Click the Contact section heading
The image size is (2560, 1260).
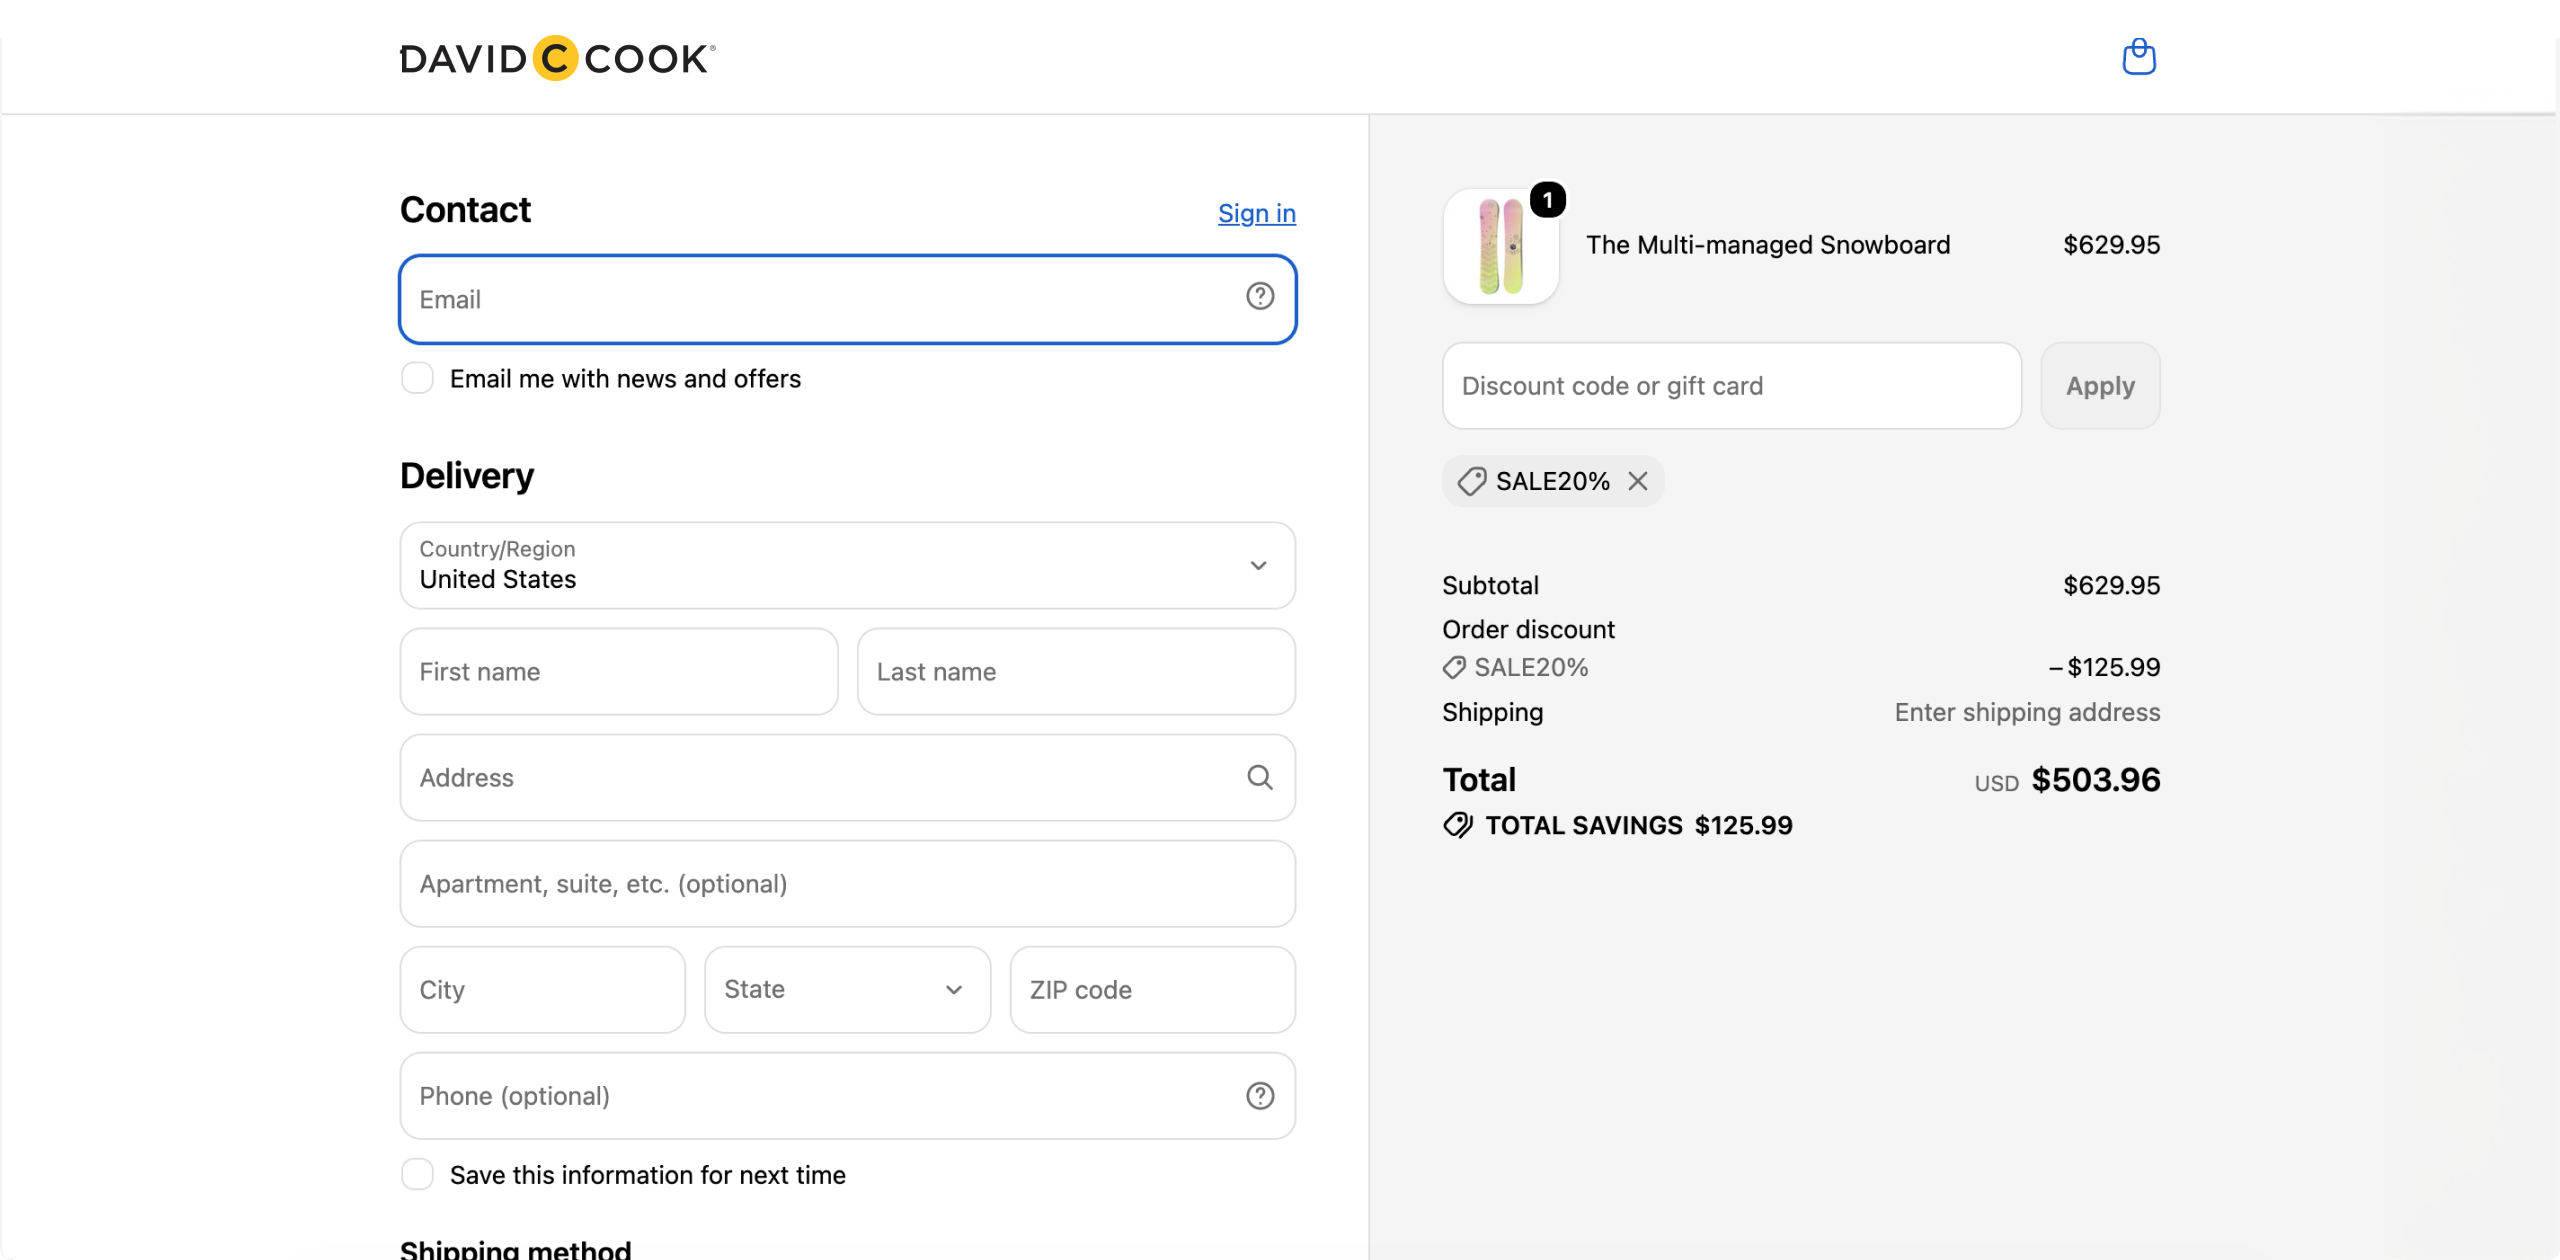click(465, 210)
